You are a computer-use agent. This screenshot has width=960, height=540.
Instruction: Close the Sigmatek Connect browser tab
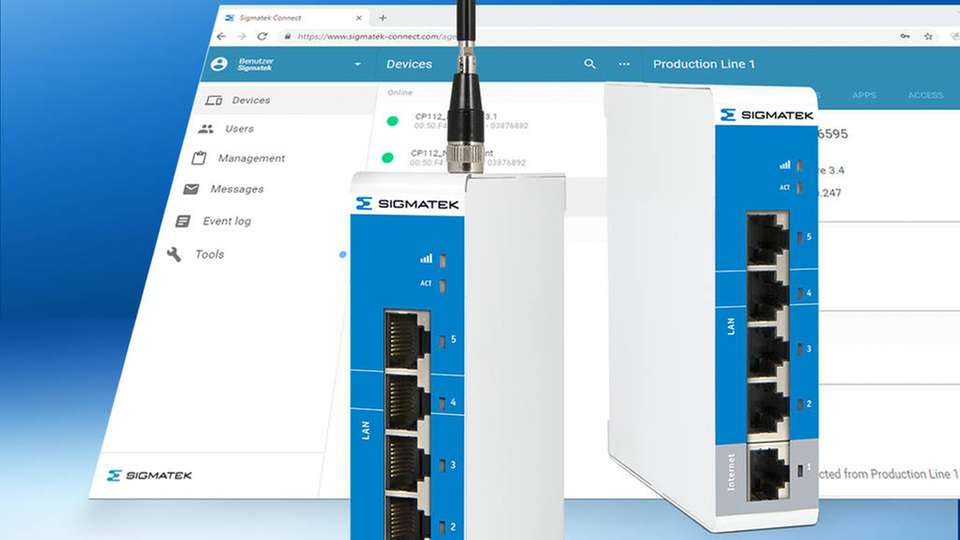coord(359,18)
